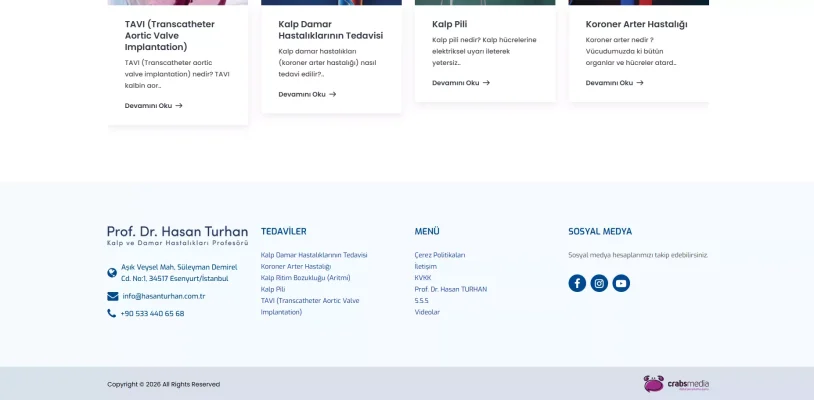This screenshot has width=814, height=400.
Task: Open Devamını Oku for Koroner Arter Hastalığı
Action: coord(614,83)
